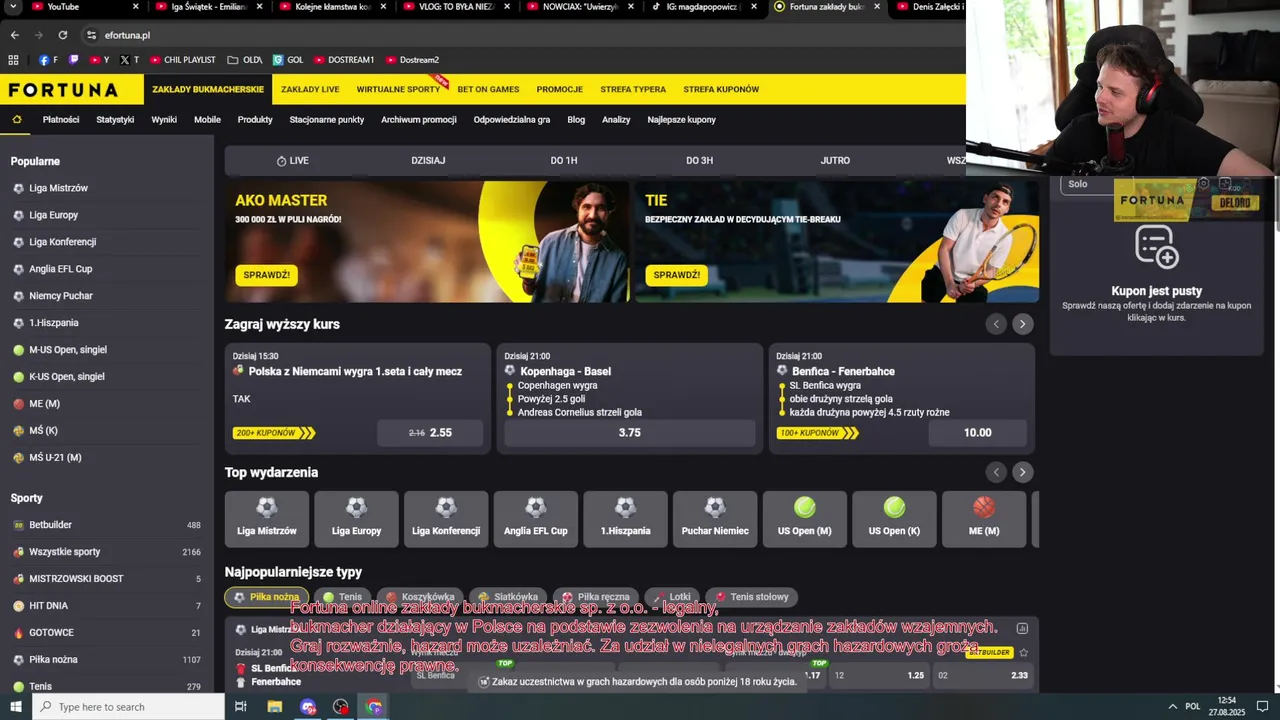
Task: Select the Lotki type filter
Action: click(672, 597)
